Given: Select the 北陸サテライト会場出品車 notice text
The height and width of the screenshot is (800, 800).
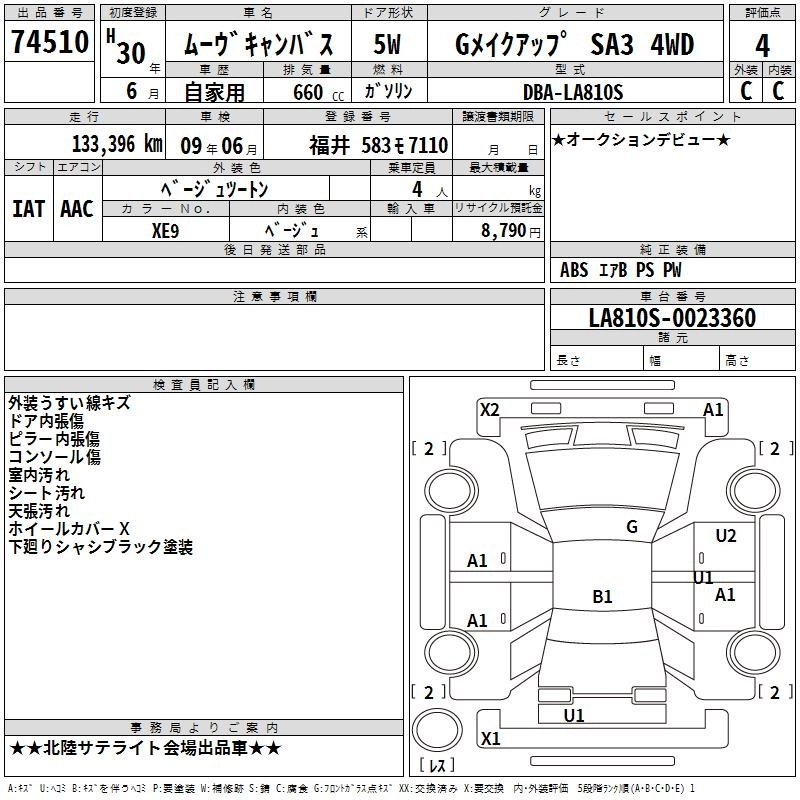Looking at the screenshot, I should tap(145, 748).
